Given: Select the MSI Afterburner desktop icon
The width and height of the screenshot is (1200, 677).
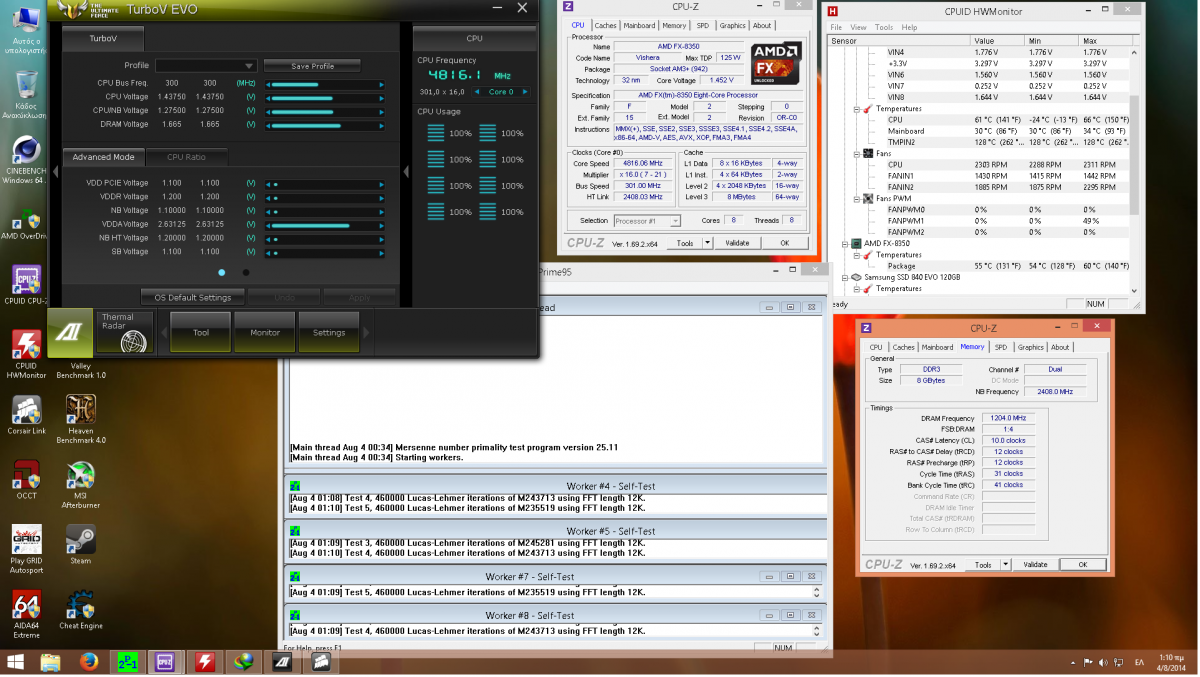Looking at the screenshot, I should (x=81, y=484).
